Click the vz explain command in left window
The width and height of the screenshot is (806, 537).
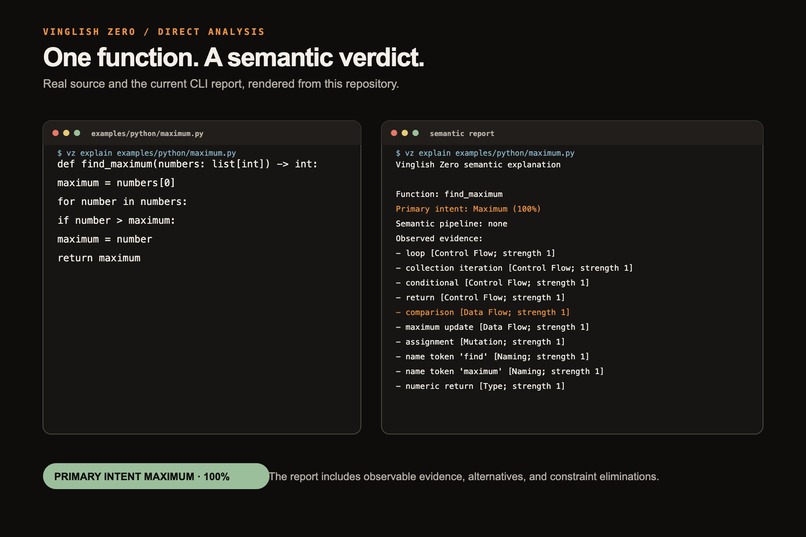tap(146, 153)
